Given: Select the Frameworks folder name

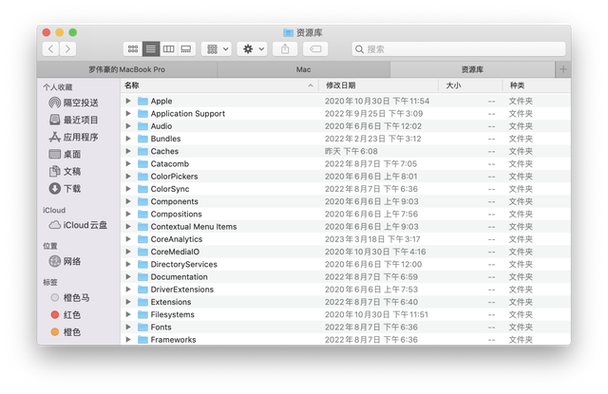Looking at the screenshot, I should pyautogui.click(x=173, y=340).
